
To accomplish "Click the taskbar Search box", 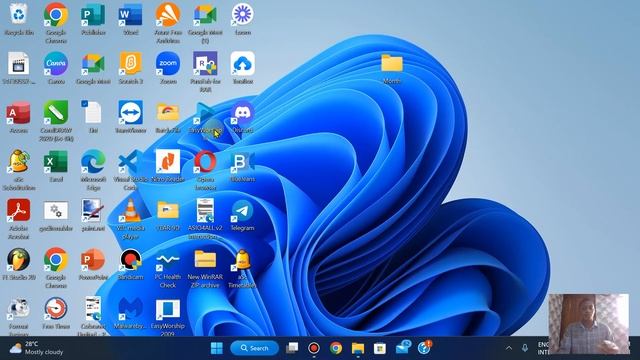I will (255, 348).
